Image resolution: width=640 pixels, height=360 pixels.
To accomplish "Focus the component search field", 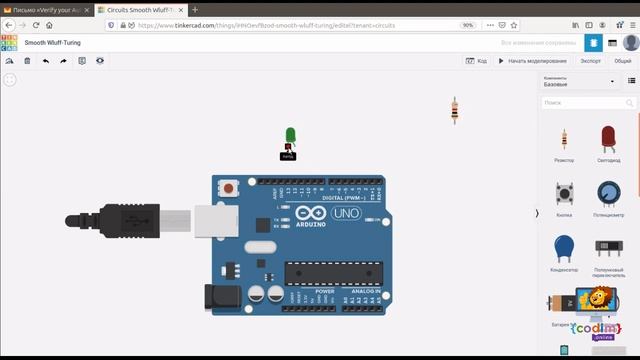I will (x=588, y=103).
